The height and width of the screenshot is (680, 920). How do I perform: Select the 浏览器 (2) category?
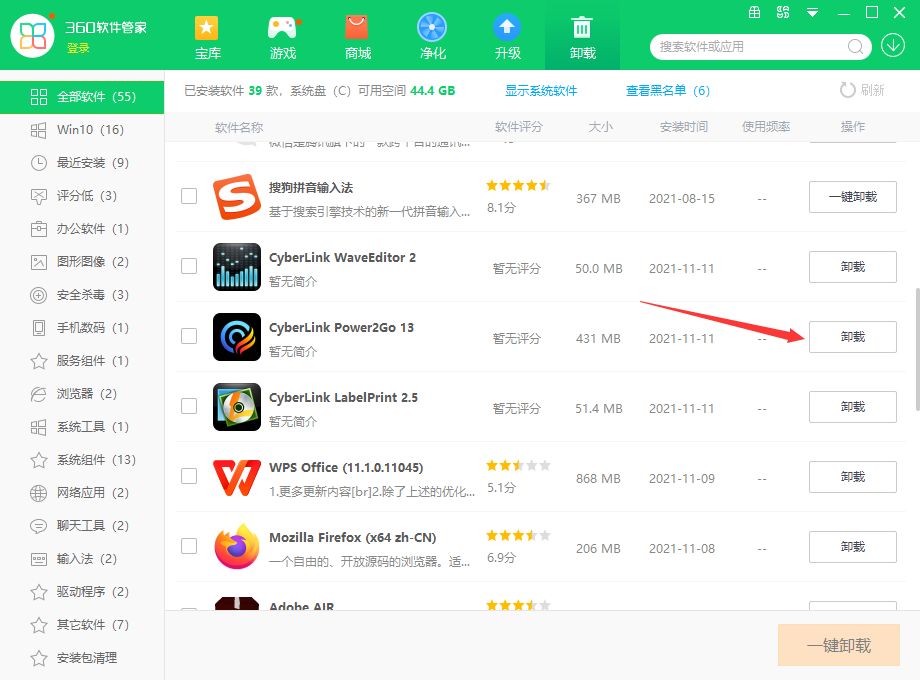(x=82, y=394)
